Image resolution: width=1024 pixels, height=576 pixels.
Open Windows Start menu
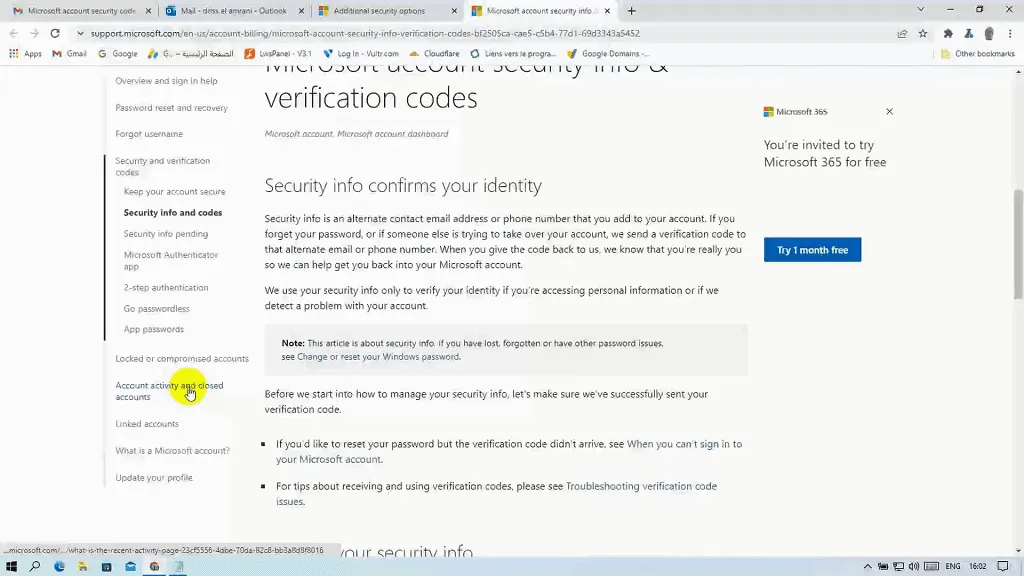[11, 566]
